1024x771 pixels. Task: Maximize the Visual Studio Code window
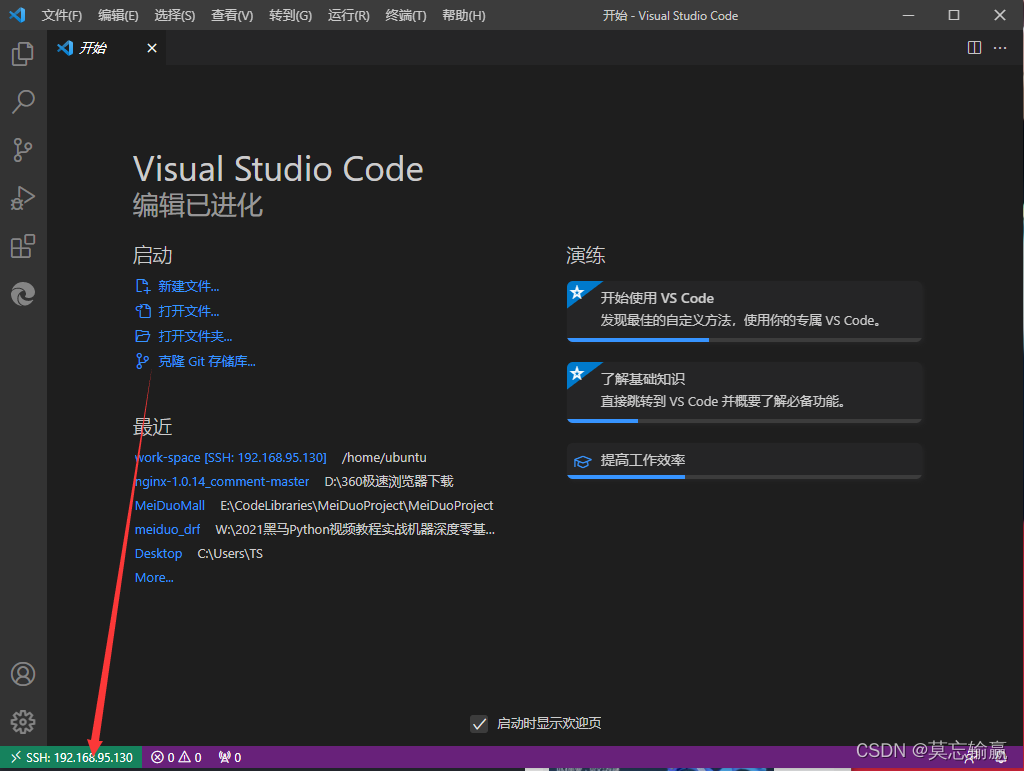pyautogui.click(x=953, y=15)
